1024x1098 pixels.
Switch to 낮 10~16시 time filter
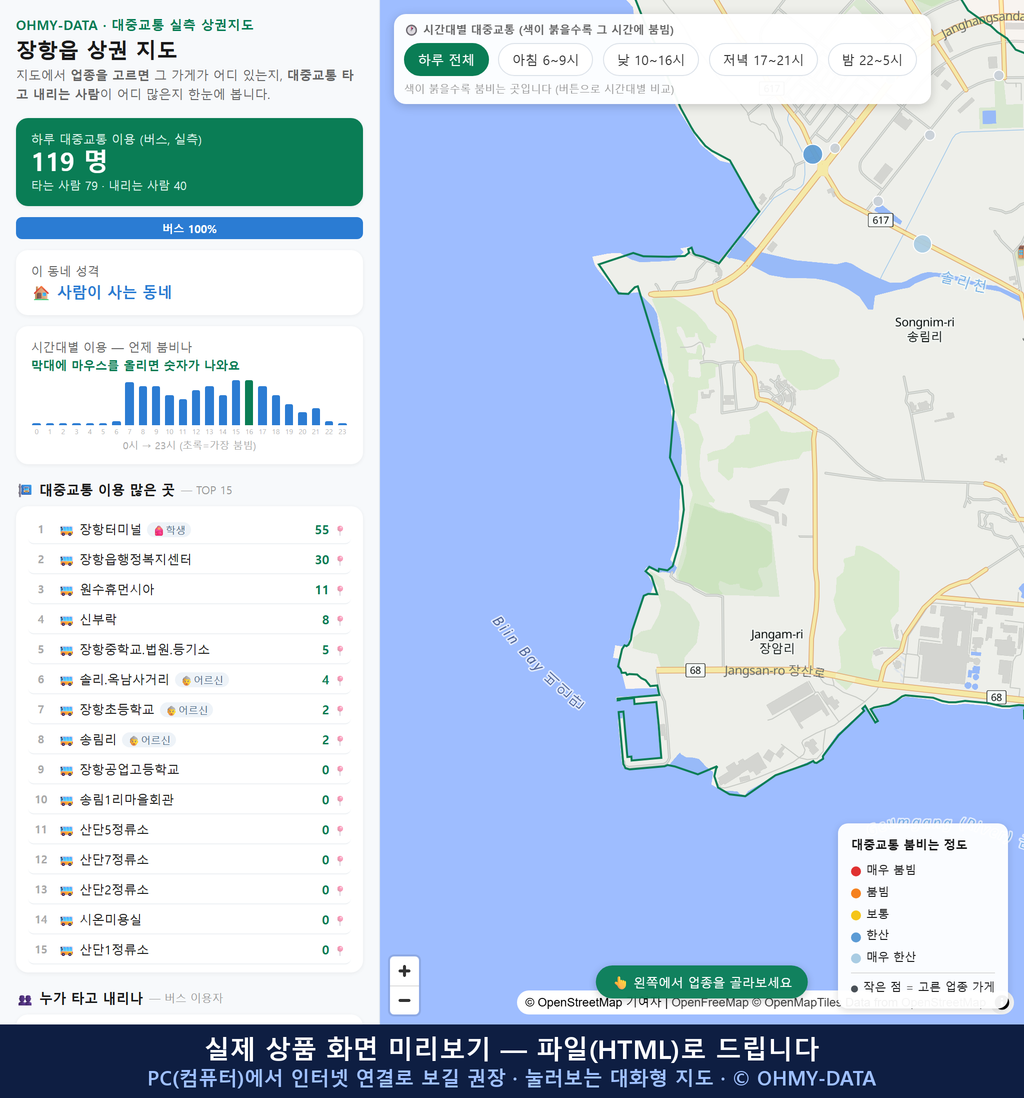click(651, 60)
